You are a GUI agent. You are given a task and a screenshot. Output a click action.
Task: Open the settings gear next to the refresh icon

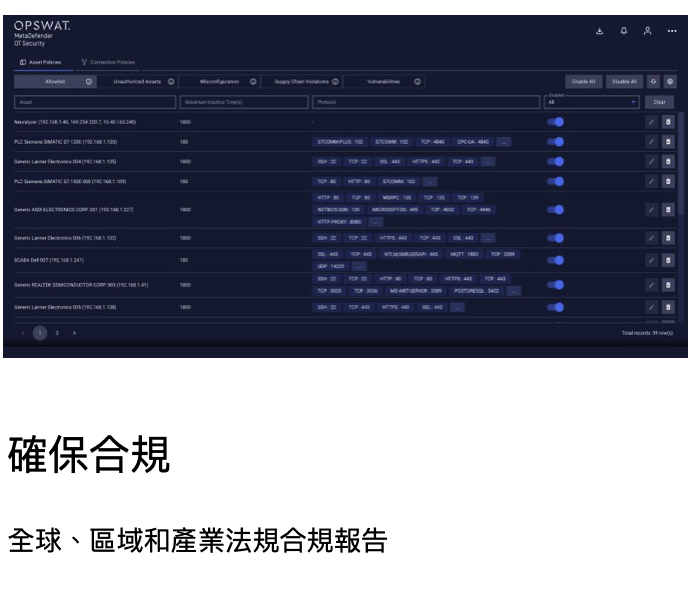pyautogui.click(x=670, y=81)
